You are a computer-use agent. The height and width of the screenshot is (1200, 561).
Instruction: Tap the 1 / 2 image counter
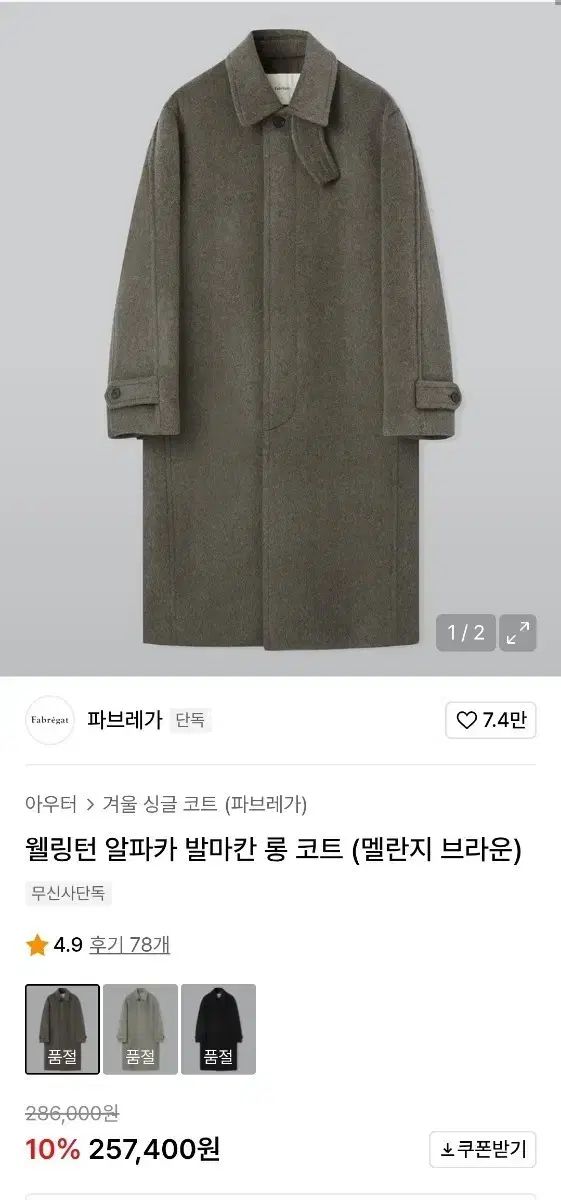pos(466,632)
